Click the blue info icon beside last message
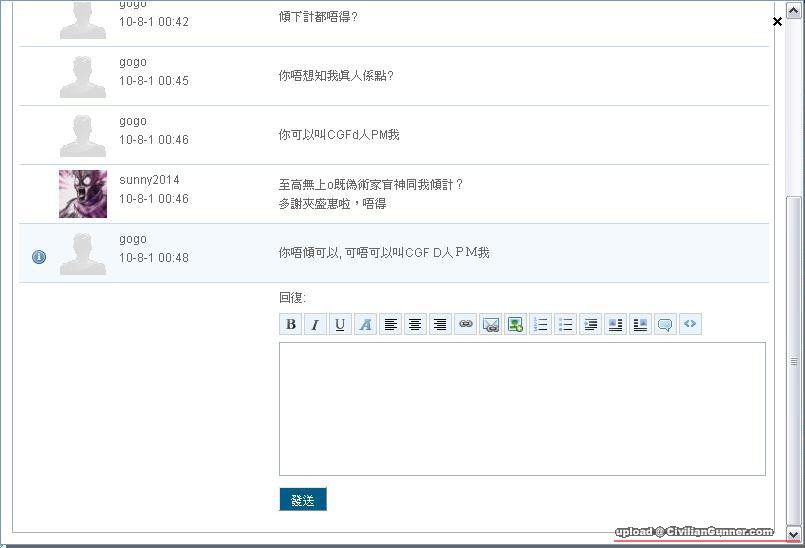Image resolution: width=805 pixels, height=548 pixels. coord(39,257)
